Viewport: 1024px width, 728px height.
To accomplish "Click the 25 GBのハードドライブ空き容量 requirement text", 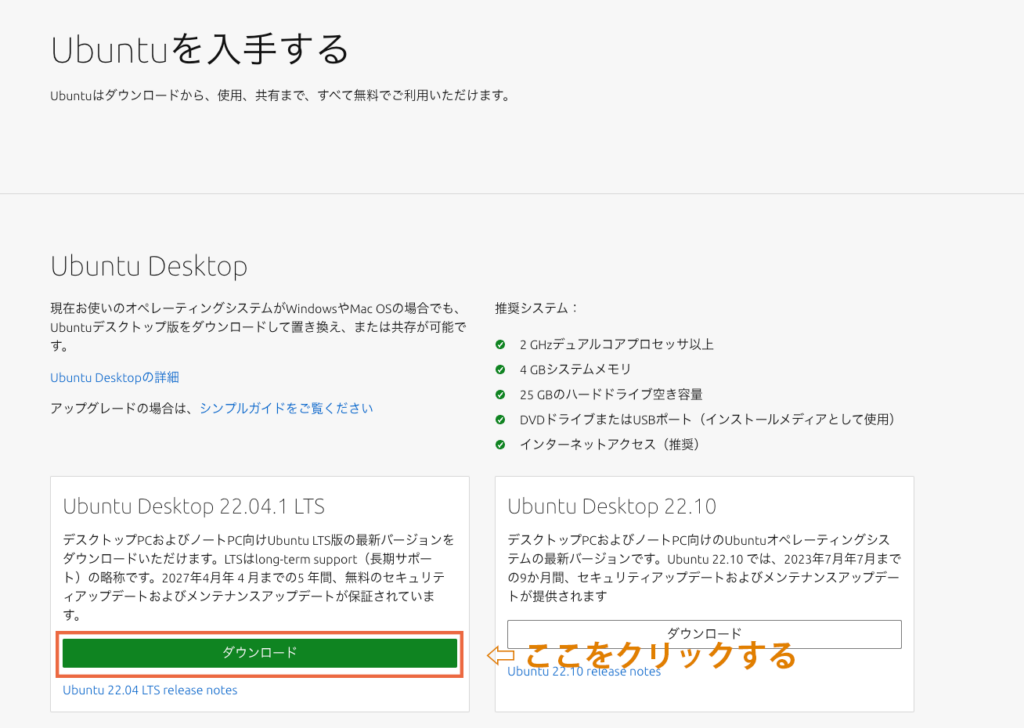I will pos(611,394).
